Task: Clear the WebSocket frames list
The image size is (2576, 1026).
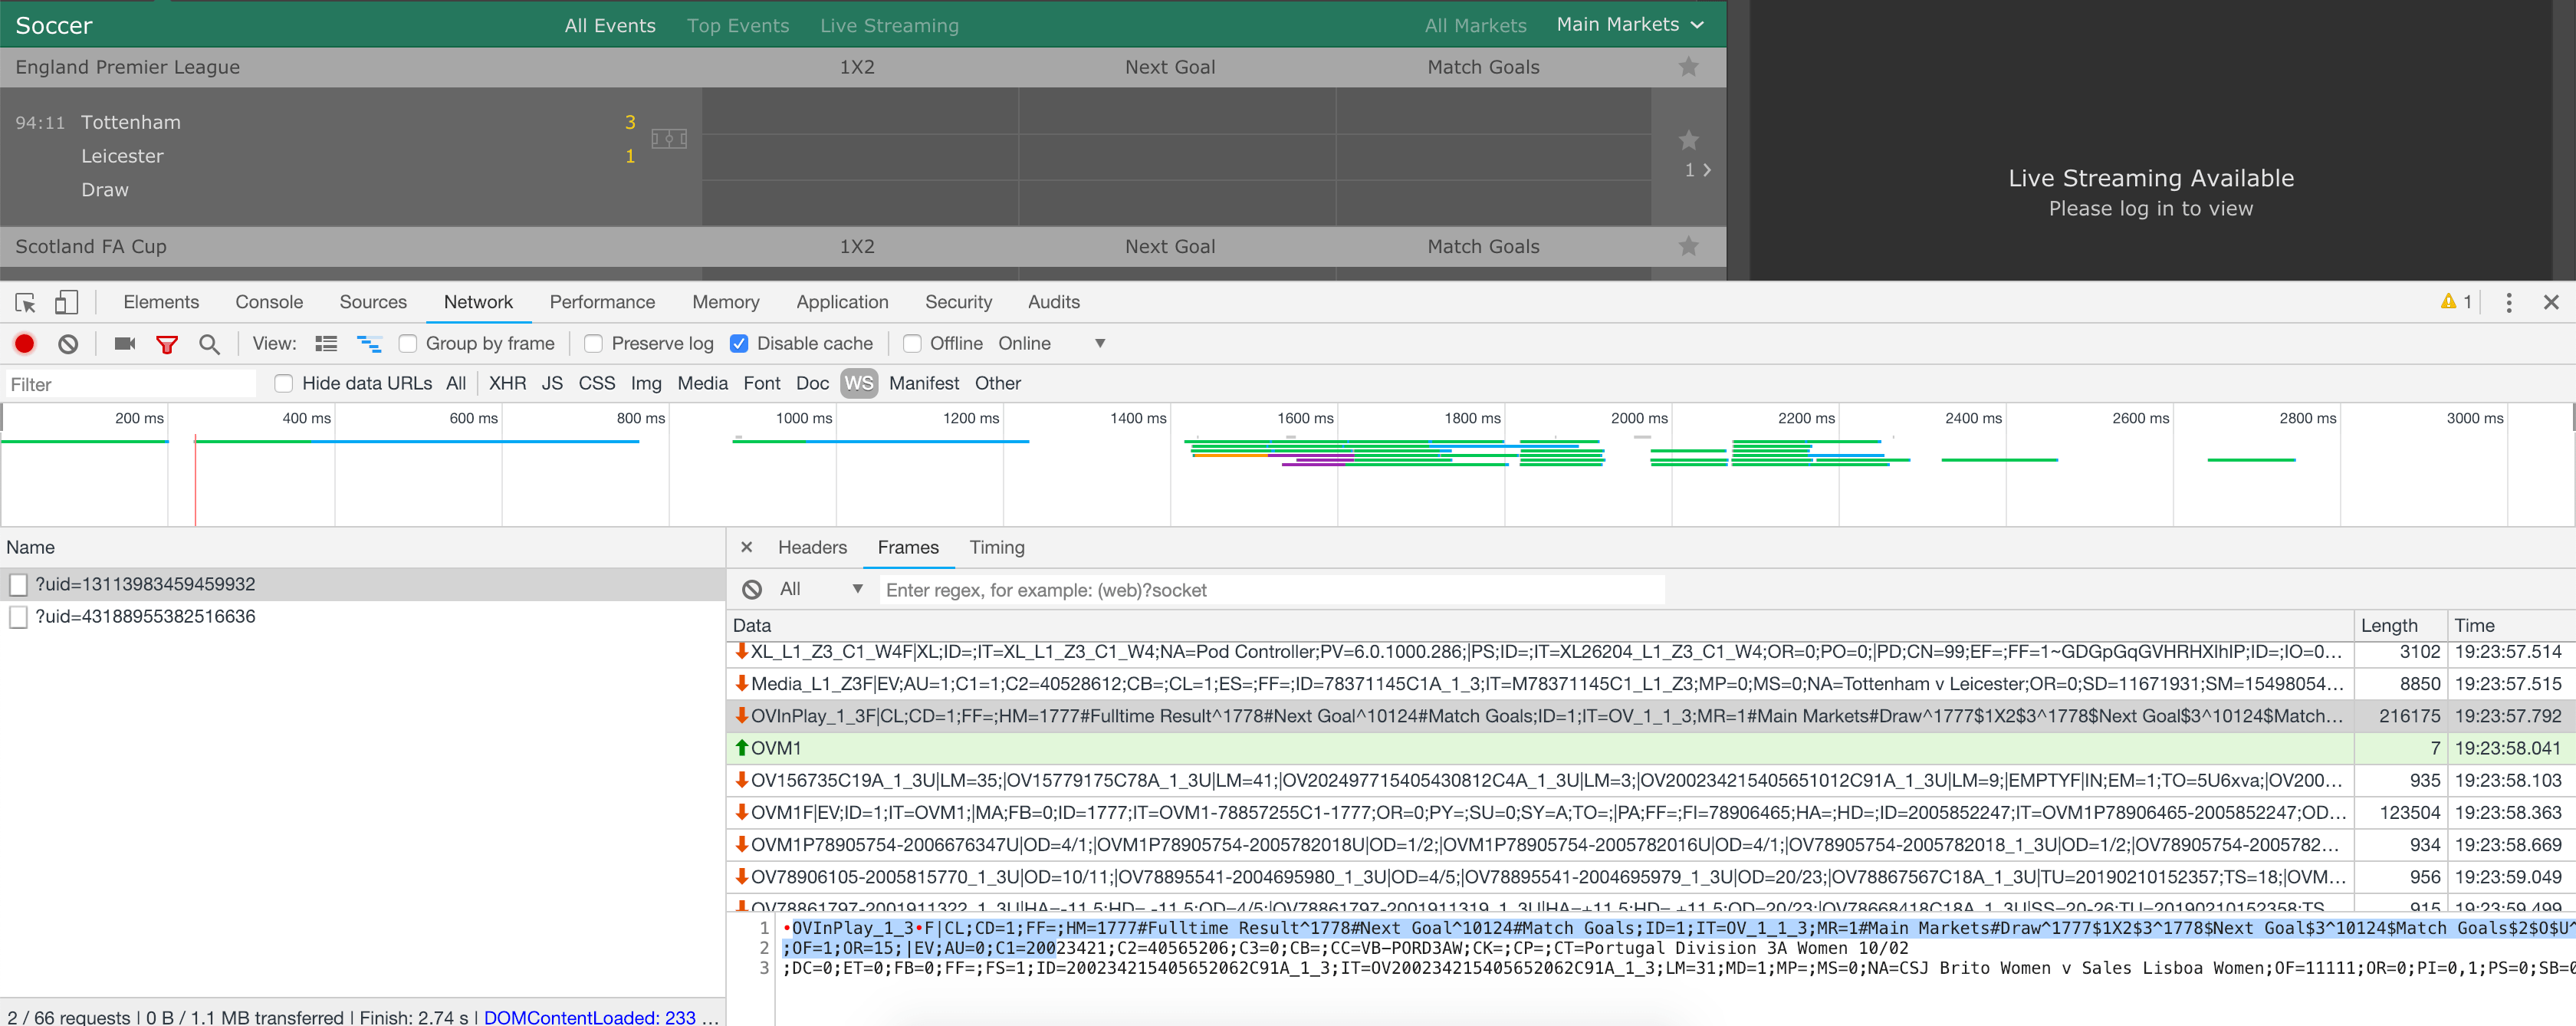Action: click(752, 590)
